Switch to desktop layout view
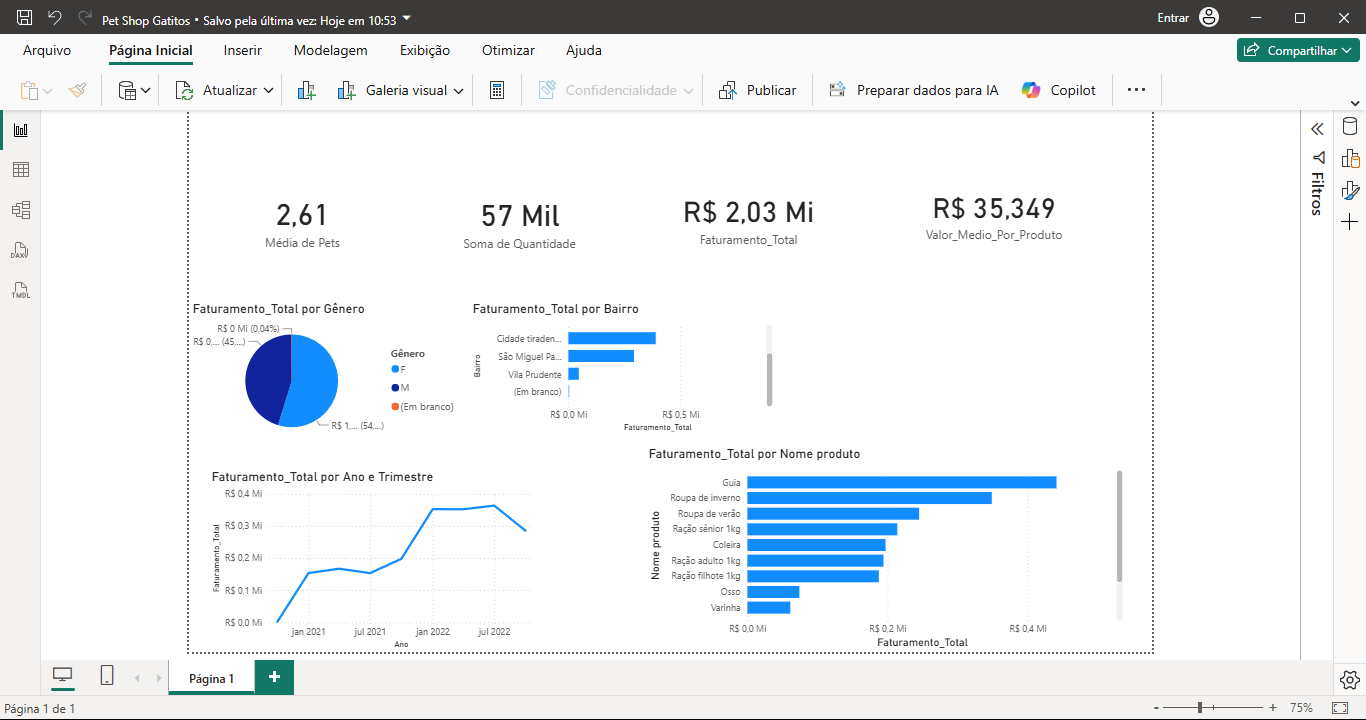 click(63, 676)
